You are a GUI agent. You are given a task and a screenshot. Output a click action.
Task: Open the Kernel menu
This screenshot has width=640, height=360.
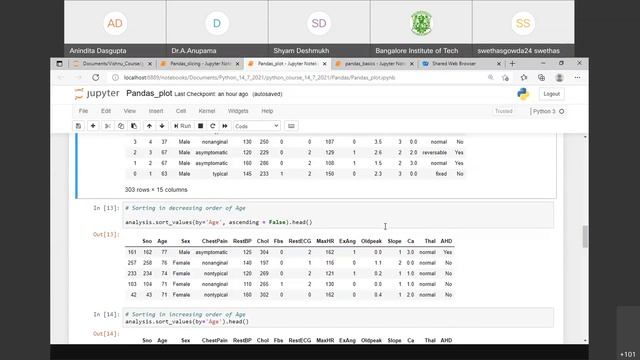tap(207, 111)
